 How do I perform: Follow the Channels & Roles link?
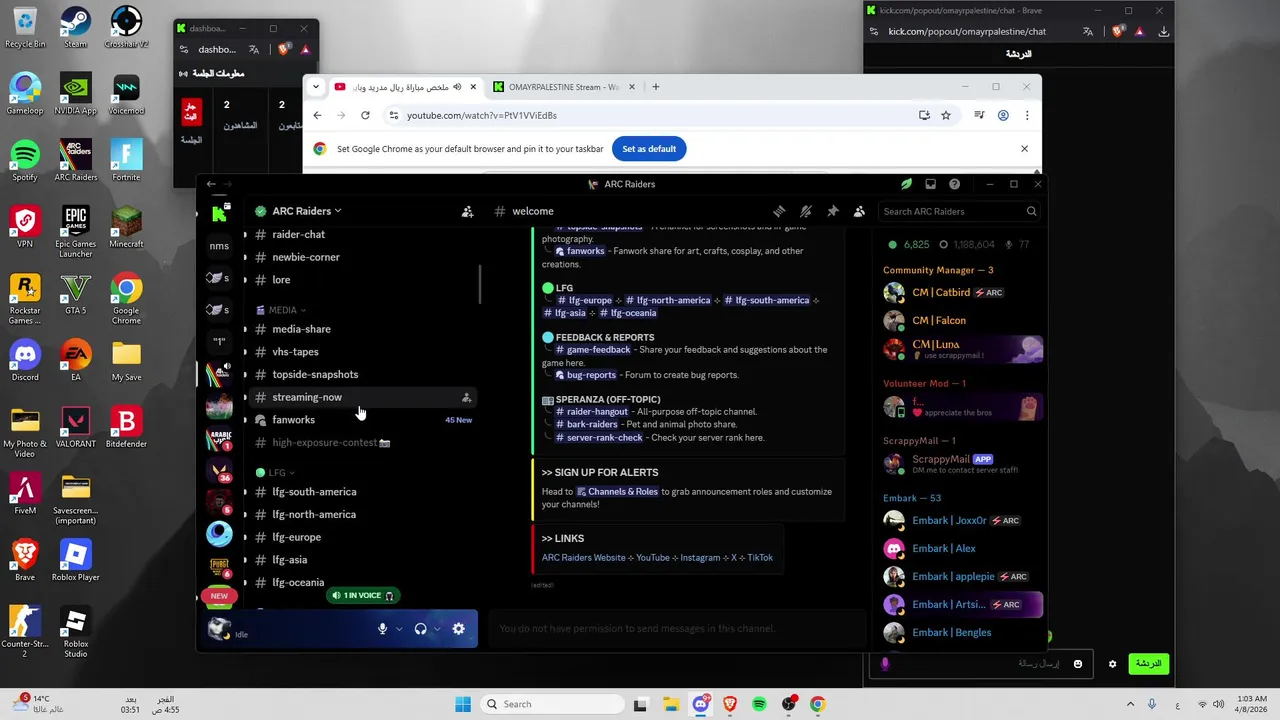point(617,492)
